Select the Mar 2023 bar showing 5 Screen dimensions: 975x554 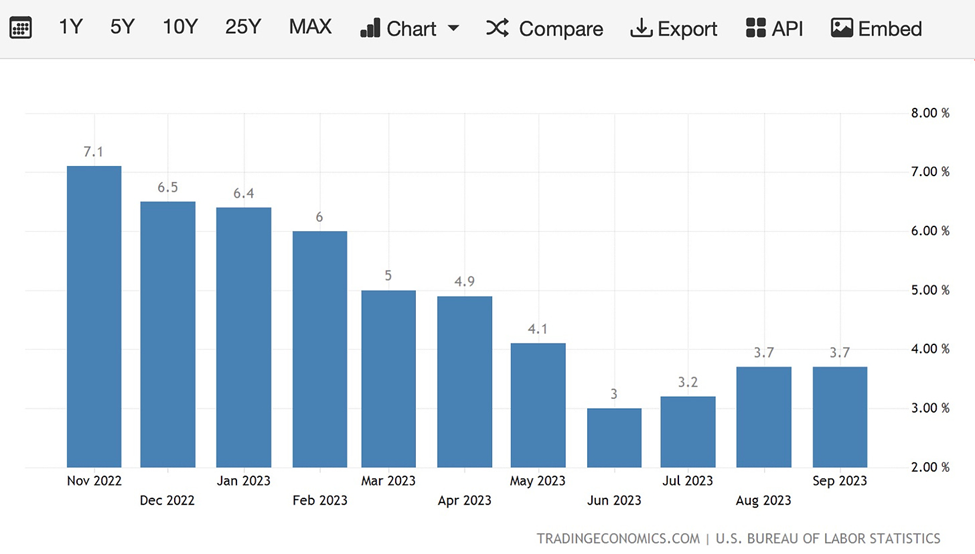click(x=388, y=378)
